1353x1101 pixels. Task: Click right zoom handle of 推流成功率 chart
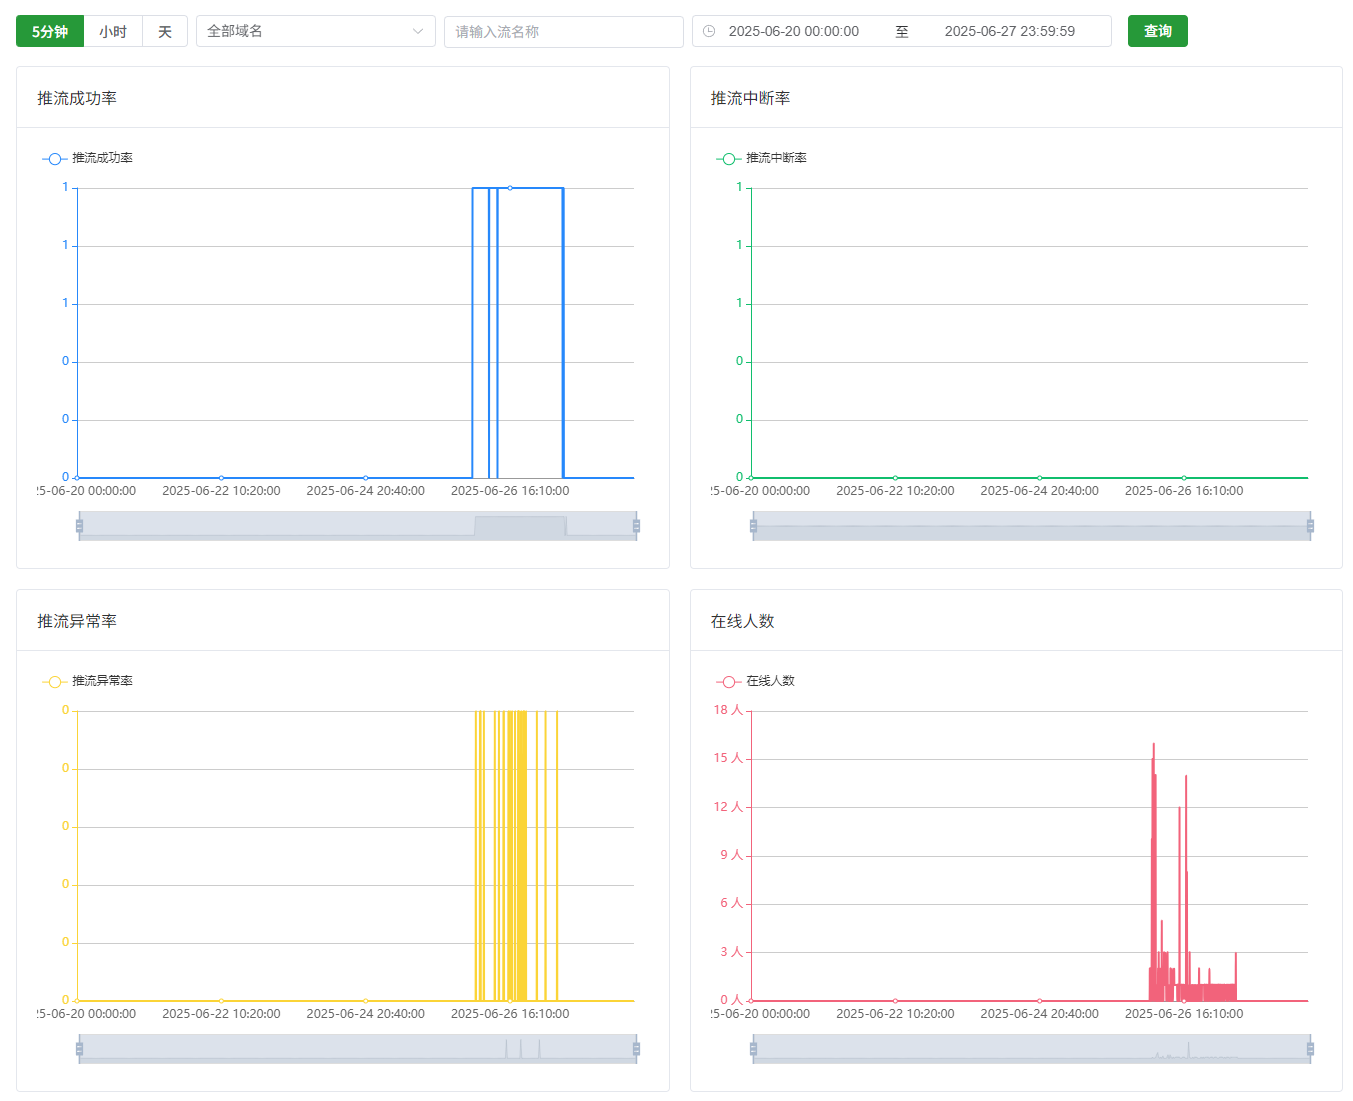[x=636, y=526]
